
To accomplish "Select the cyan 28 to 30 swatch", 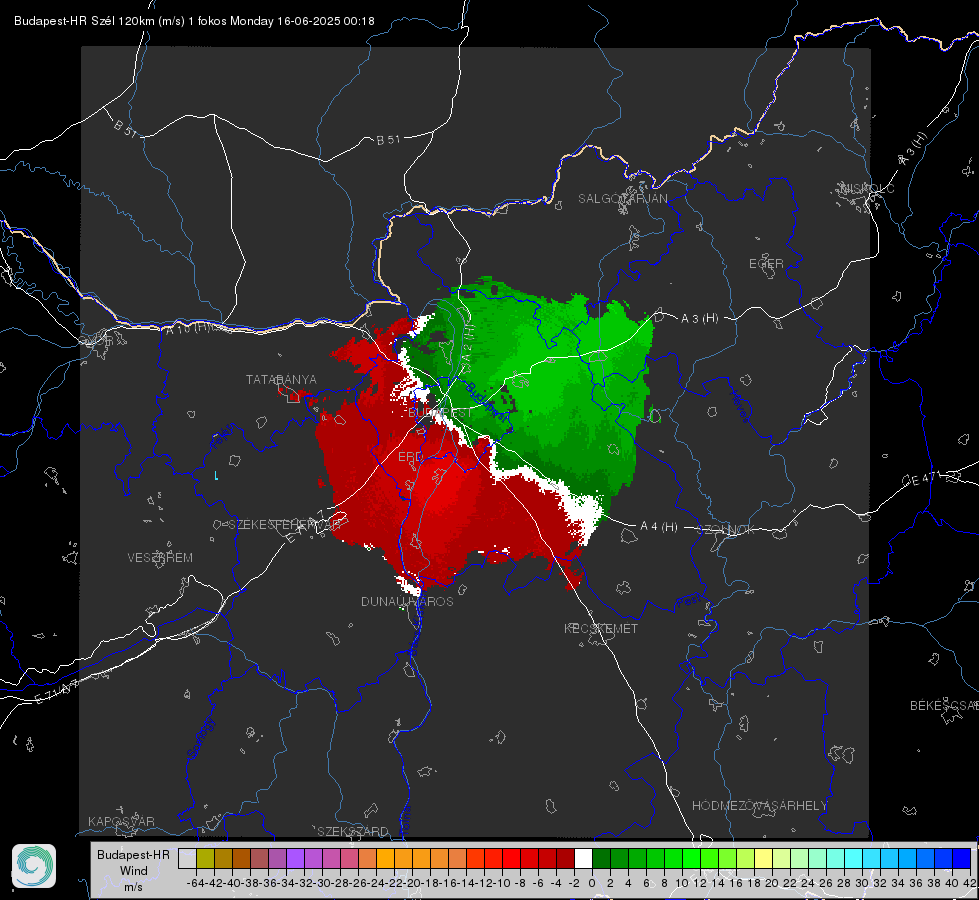I will [854, 858].
